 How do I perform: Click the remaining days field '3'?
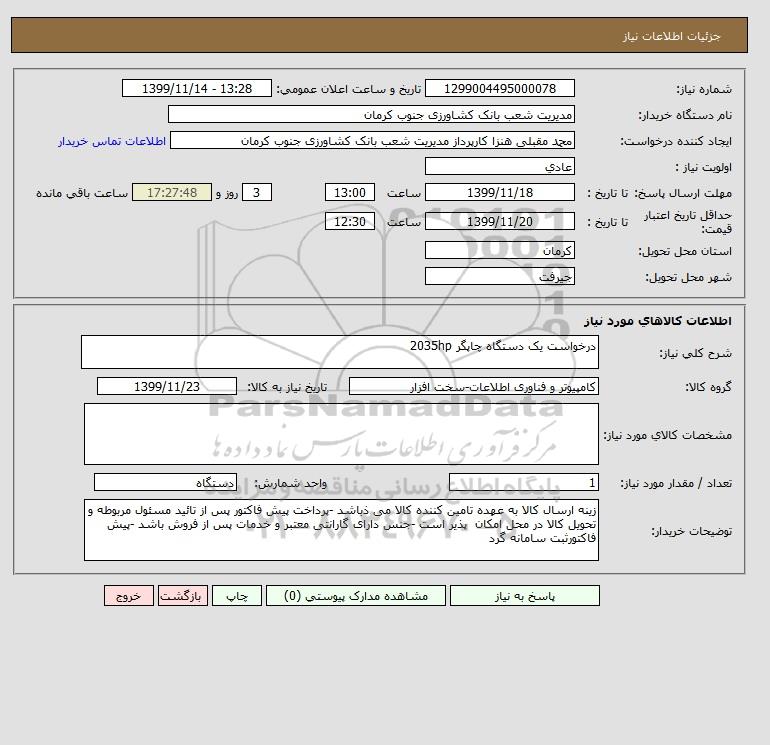click(256, 193)
